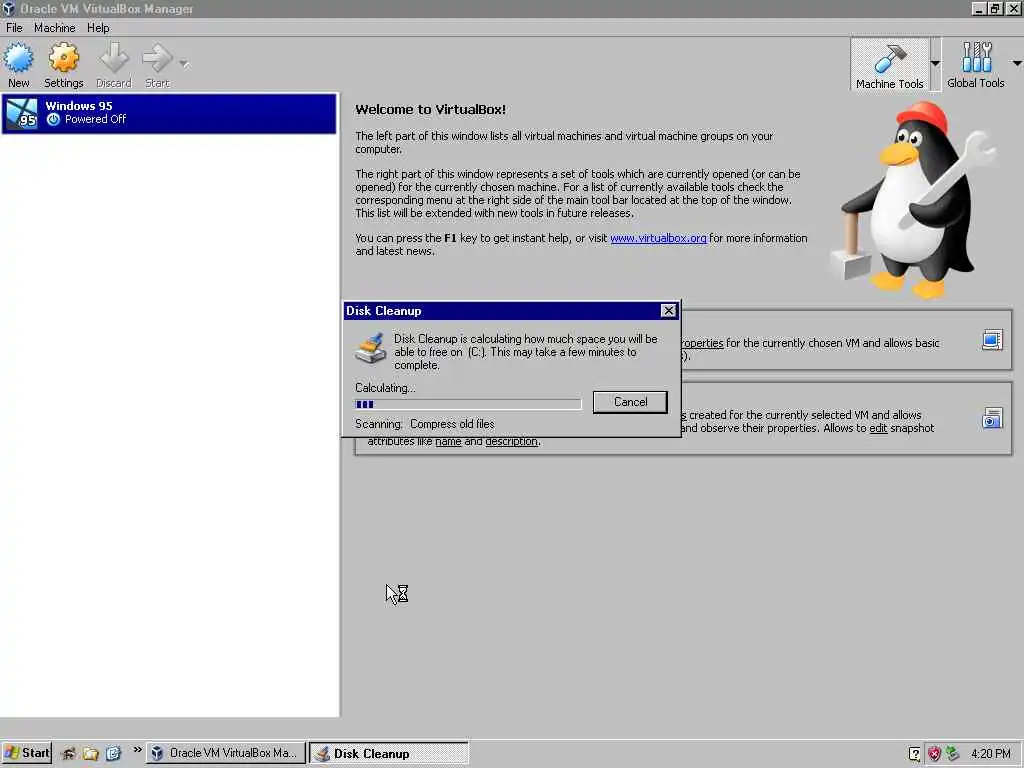Click the Windows 95 OS logo icon
The width and height of the screenshot is (1024, 768).
(22, 114)
